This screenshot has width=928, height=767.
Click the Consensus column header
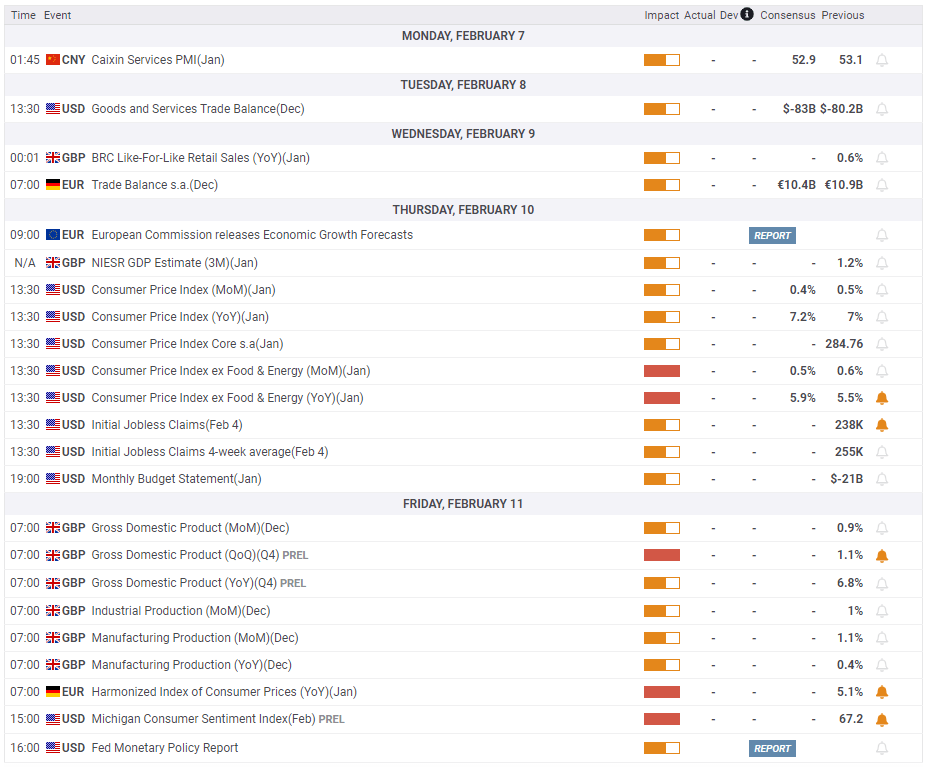pos(787,15)
